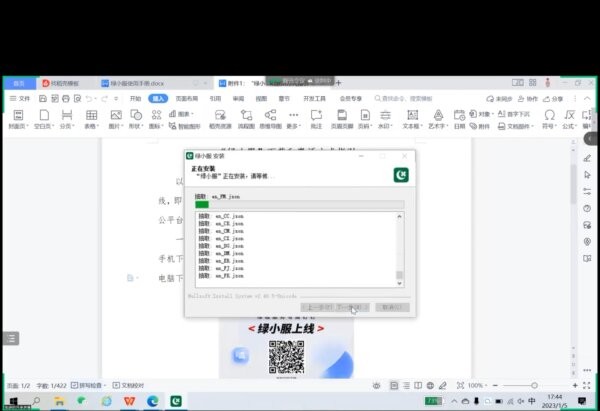This screenshot has height=411, width=600.
Task: Insert a chart (图表)
Action: coord(181,114)
